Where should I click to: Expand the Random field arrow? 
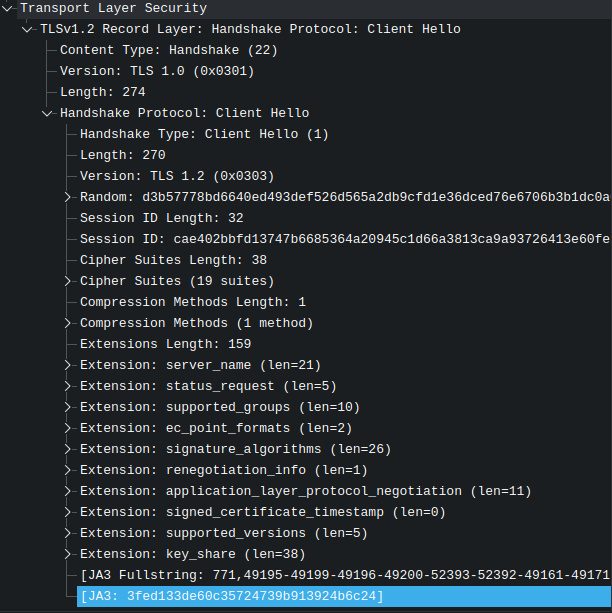pyautogui.click(x=67, y=197)
